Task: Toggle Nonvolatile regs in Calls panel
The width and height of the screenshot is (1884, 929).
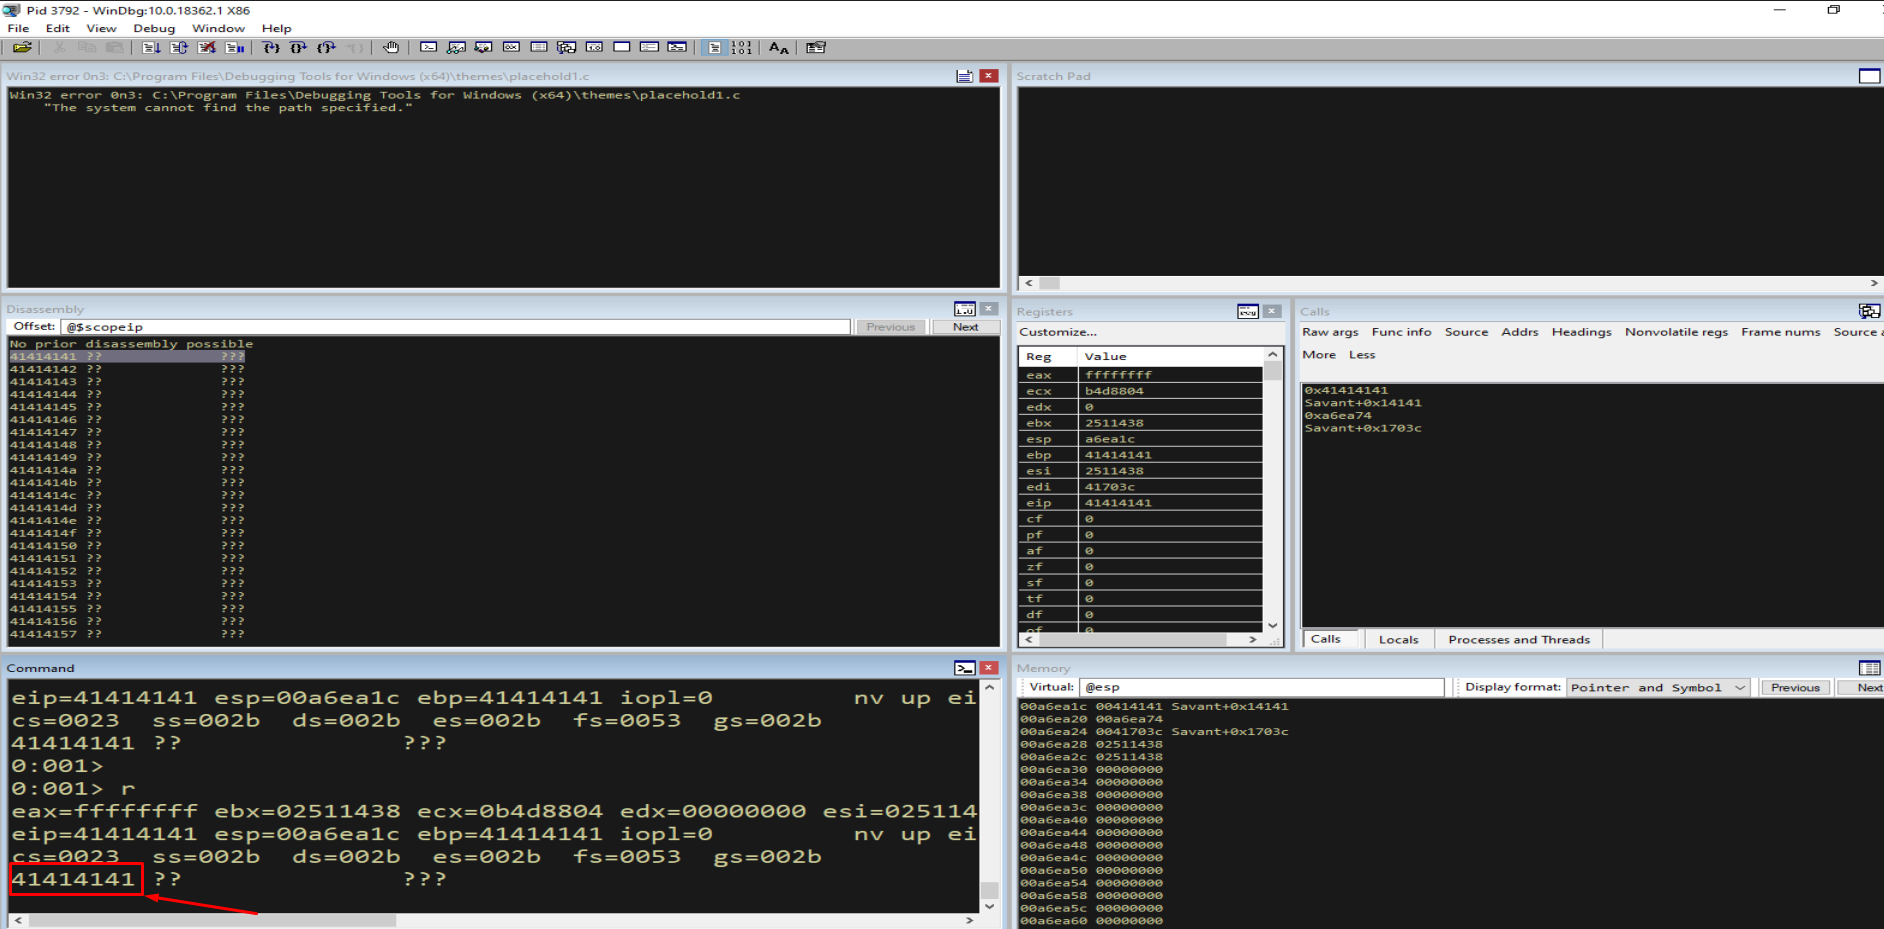Action: click(1676, 332)
